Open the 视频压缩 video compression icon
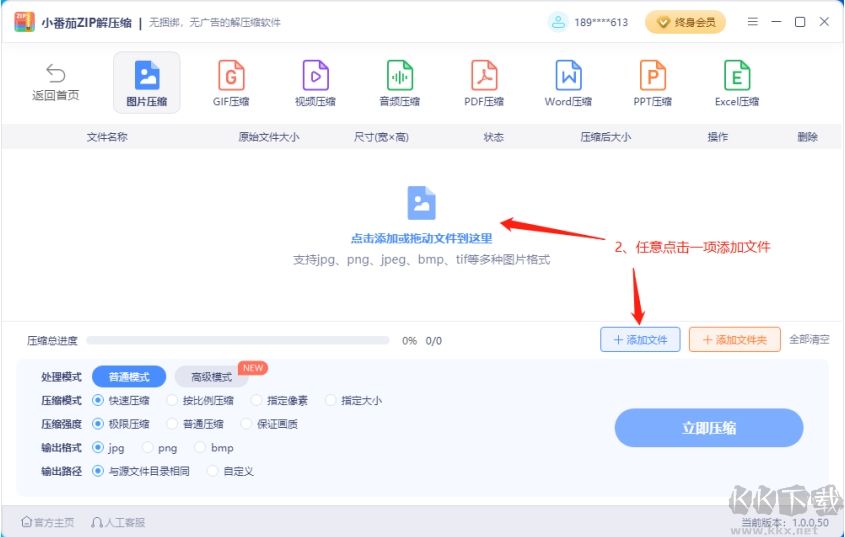The width and height of the screenshot is (845, 537). (x=315, y=75)
